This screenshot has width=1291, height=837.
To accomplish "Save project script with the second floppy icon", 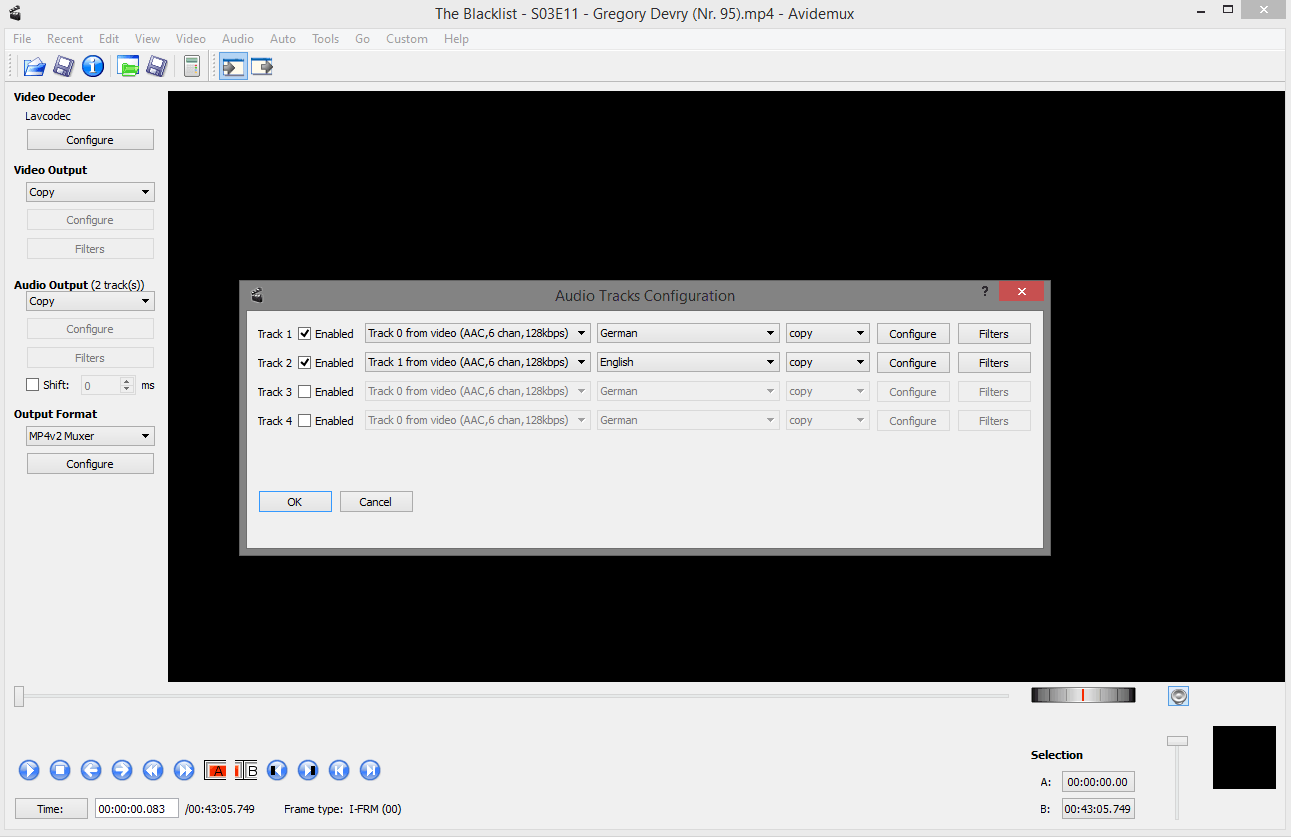I will coord(156,67).
